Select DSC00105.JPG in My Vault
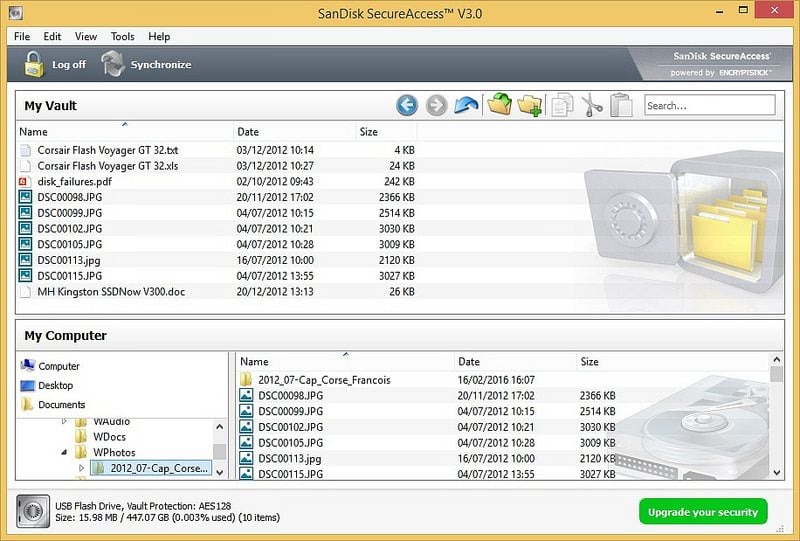Image resolution: width=800 pixels, height=541 pixels. coord(69,244)
